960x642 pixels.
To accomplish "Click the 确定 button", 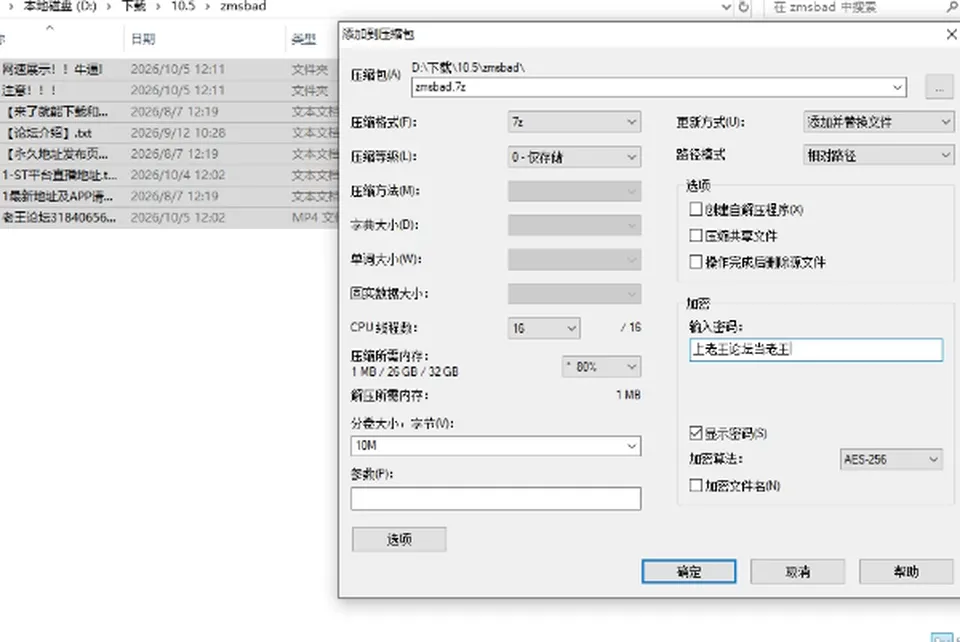I will click(689, 572).
